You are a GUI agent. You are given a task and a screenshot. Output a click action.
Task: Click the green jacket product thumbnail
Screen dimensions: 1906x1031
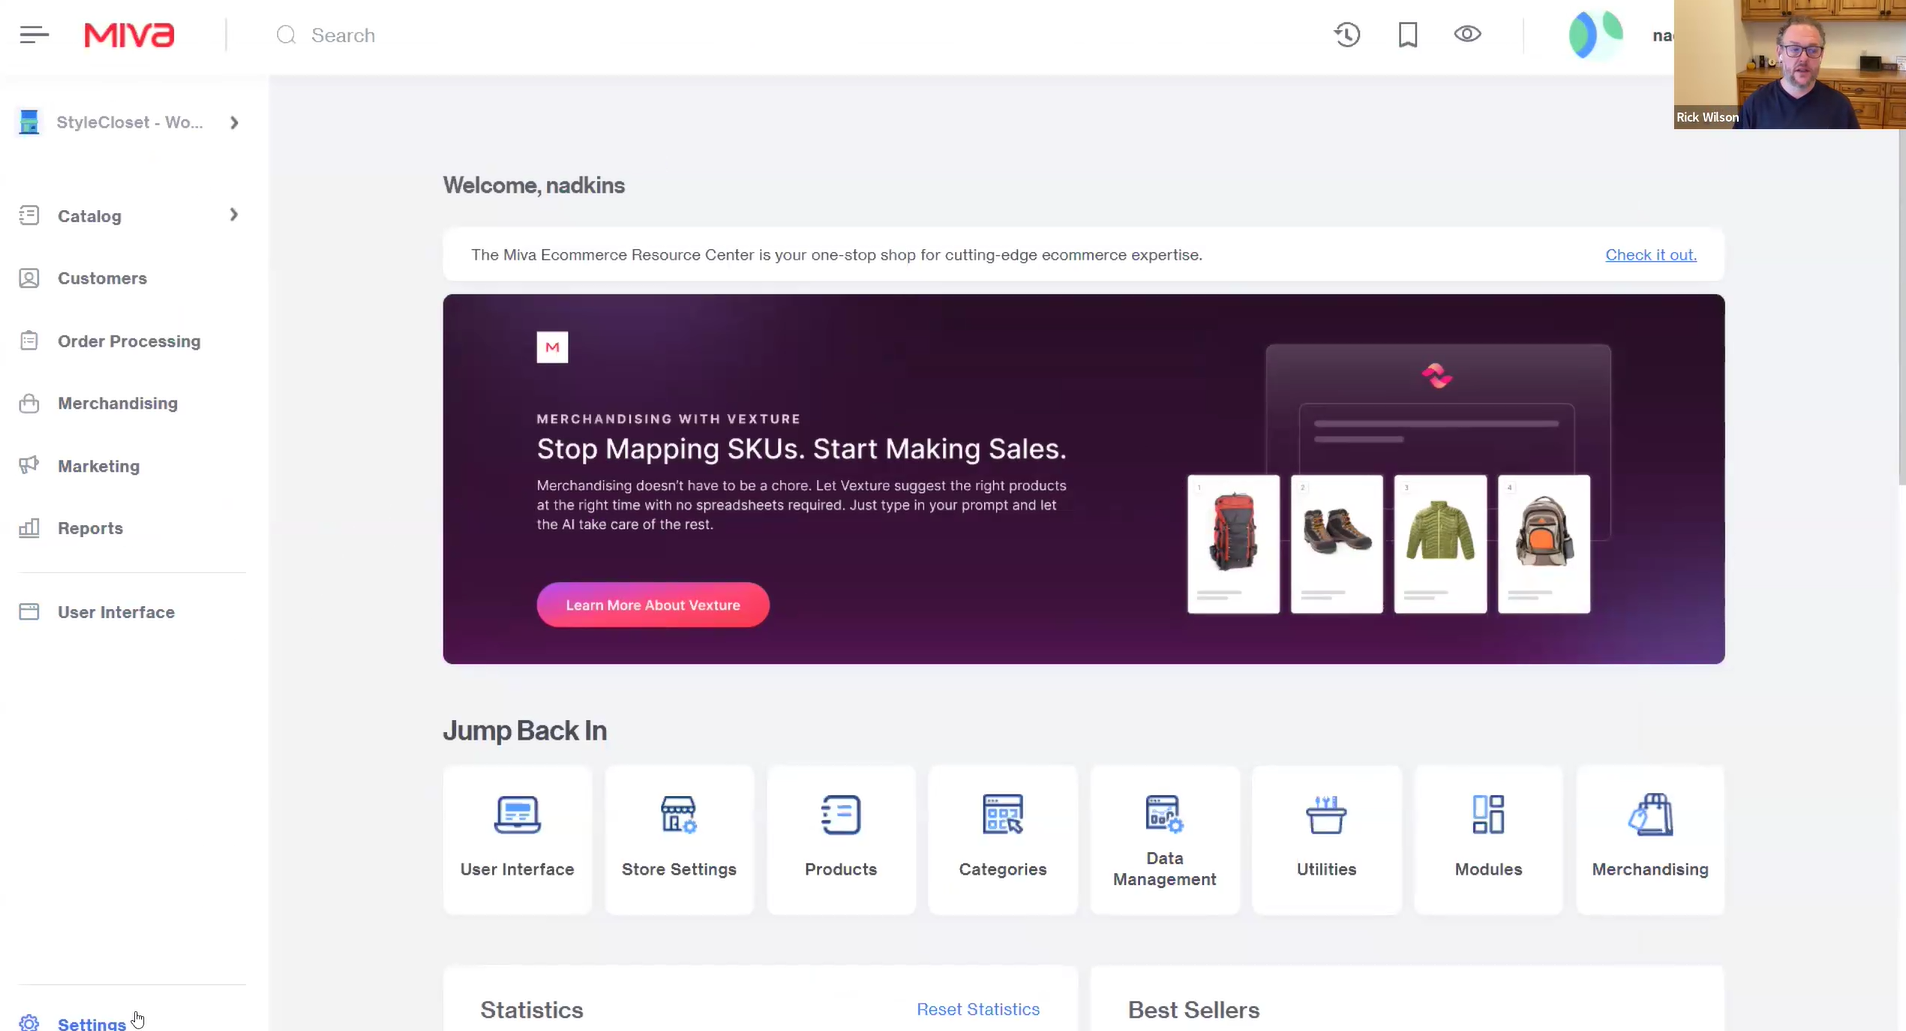pos(1440,543)
